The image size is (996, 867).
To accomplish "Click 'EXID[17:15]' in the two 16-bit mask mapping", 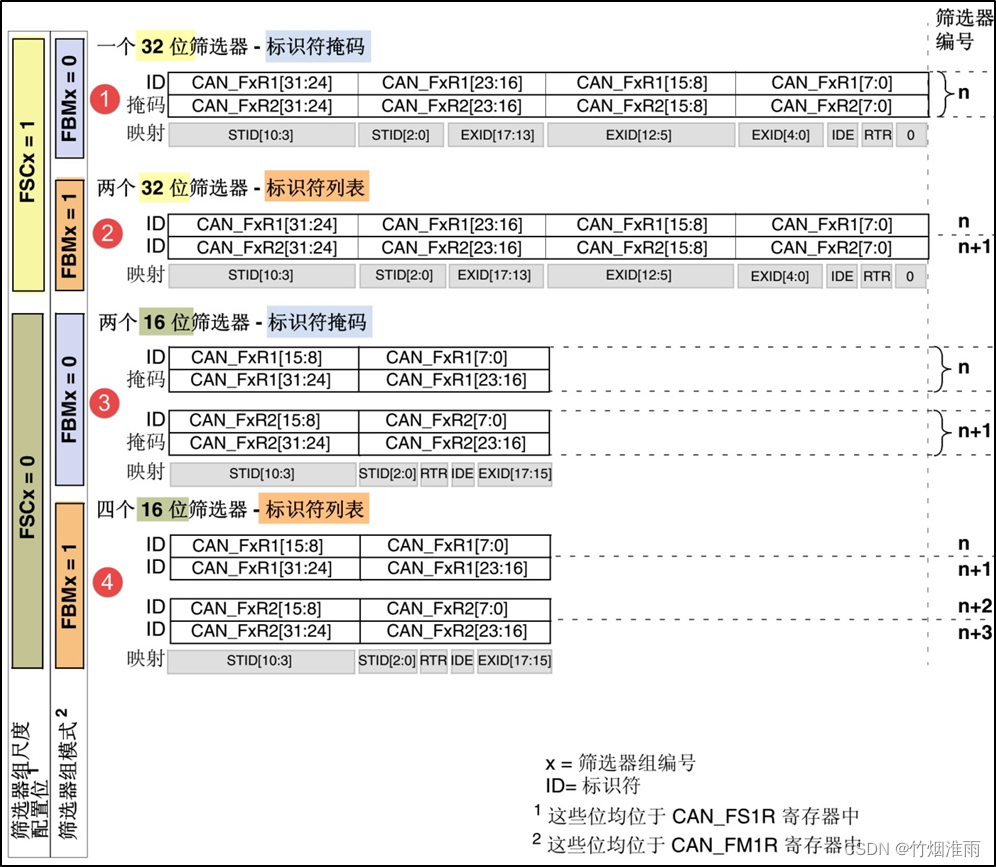I will point(515,474).
